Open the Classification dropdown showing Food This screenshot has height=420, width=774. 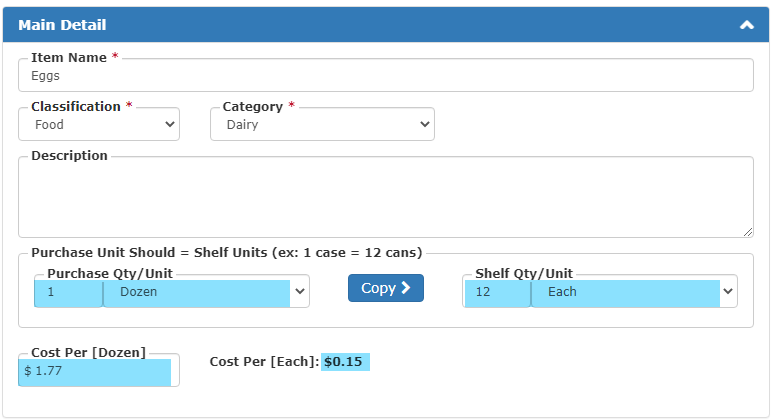(99, 124)
